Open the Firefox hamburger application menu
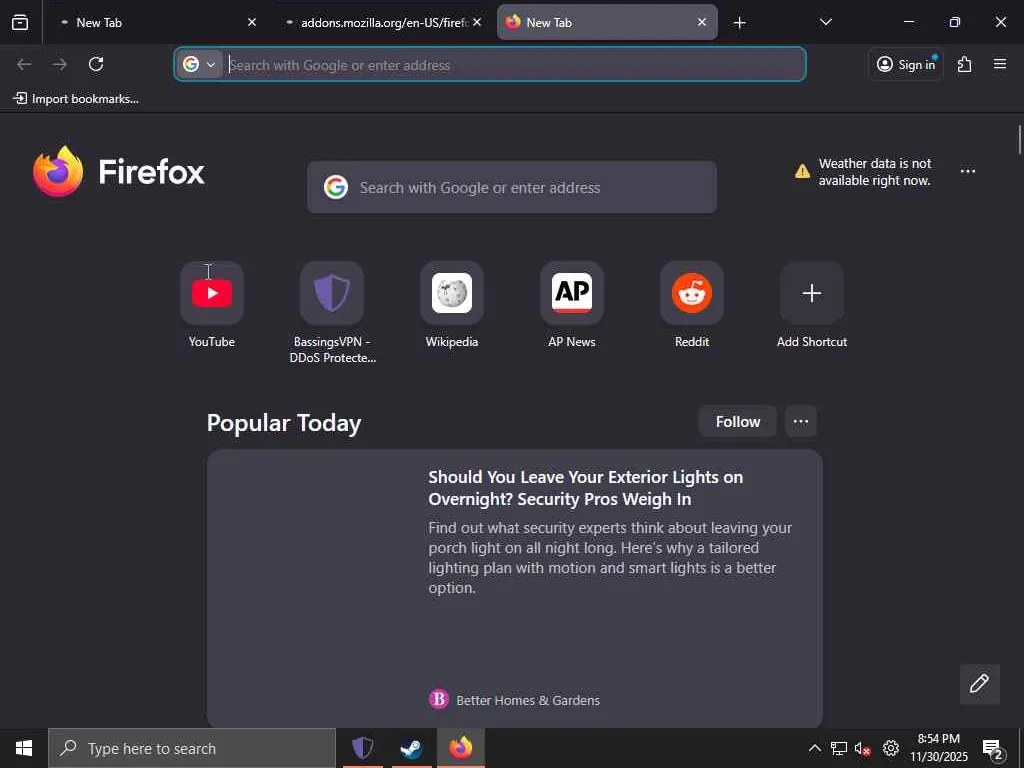 1000,64
